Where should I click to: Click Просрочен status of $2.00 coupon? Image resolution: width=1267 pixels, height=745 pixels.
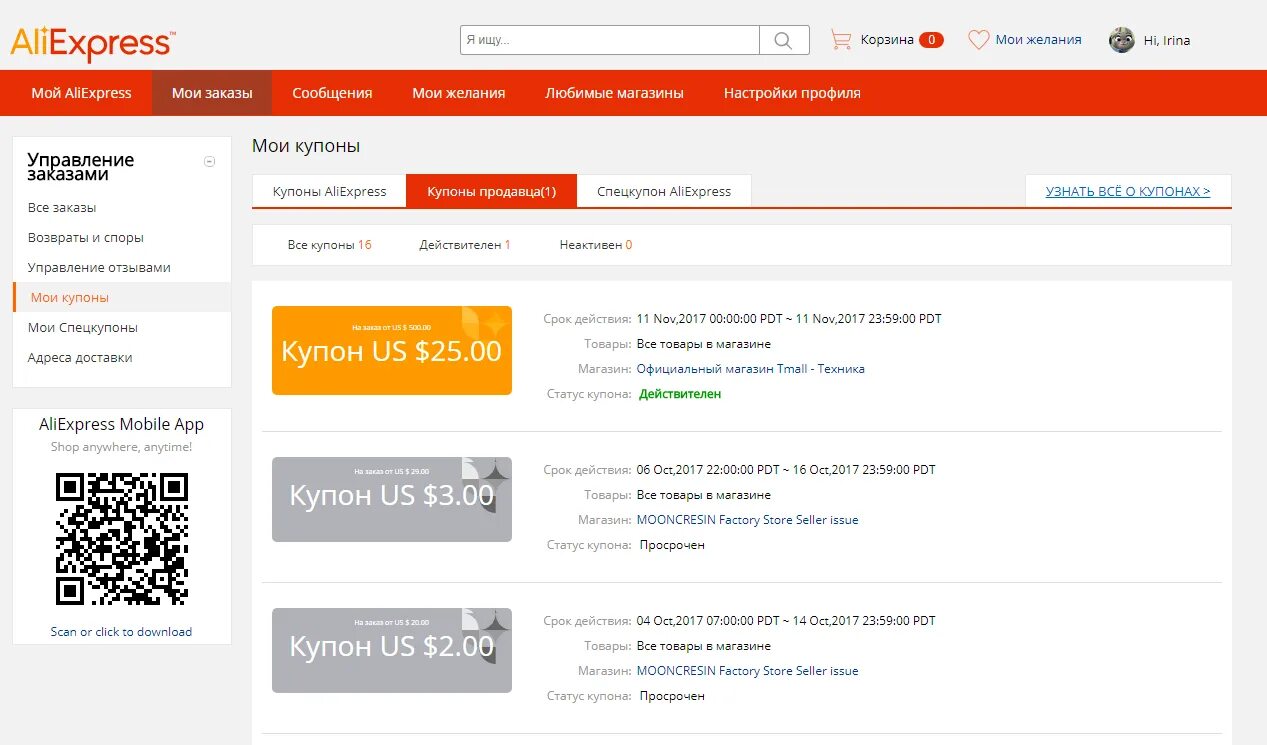672,696
